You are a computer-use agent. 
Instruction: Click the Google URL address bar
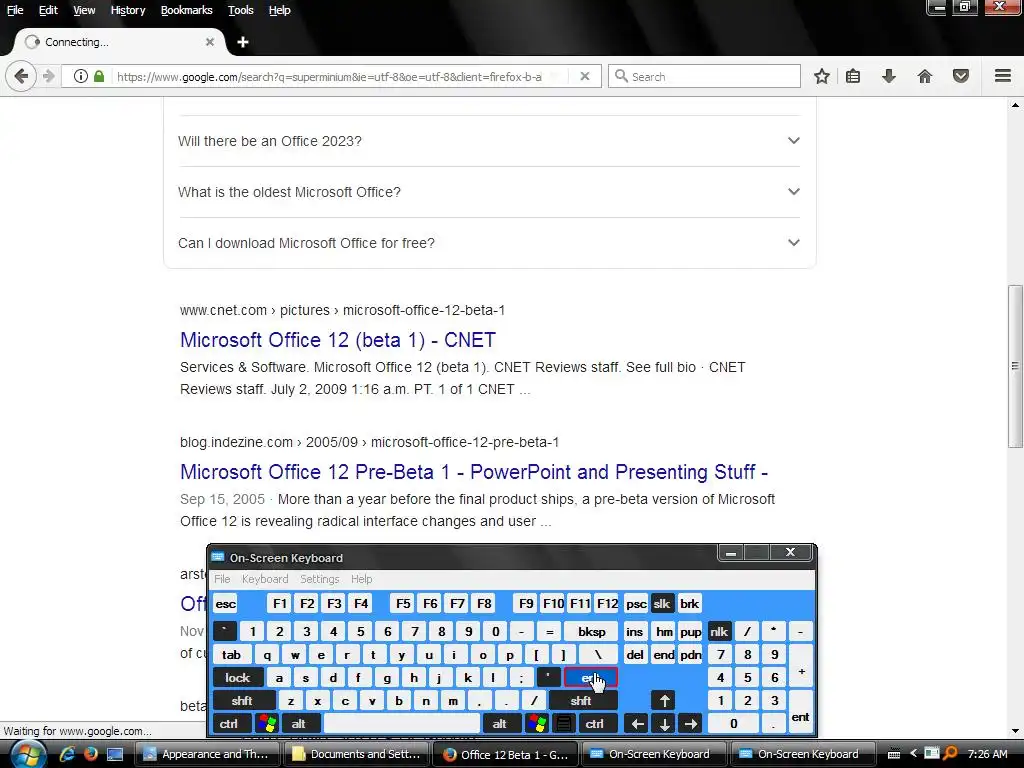coord(333,76)
